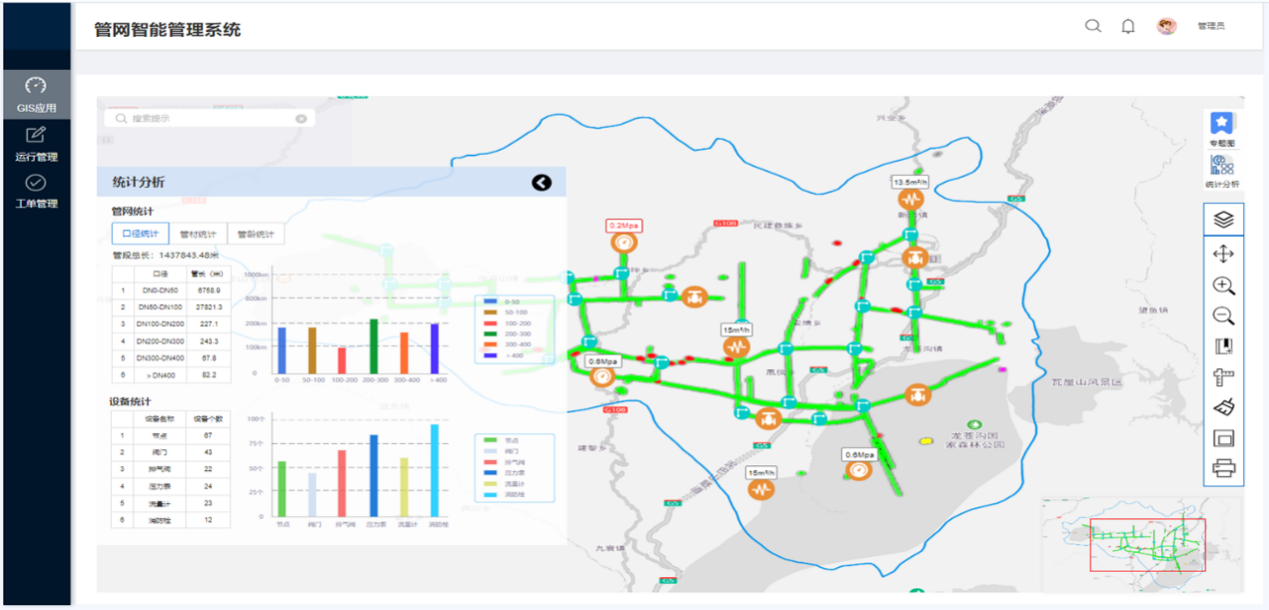1269x610 pixels.
Task: Click the layers stack icon
Action: 1223,219
